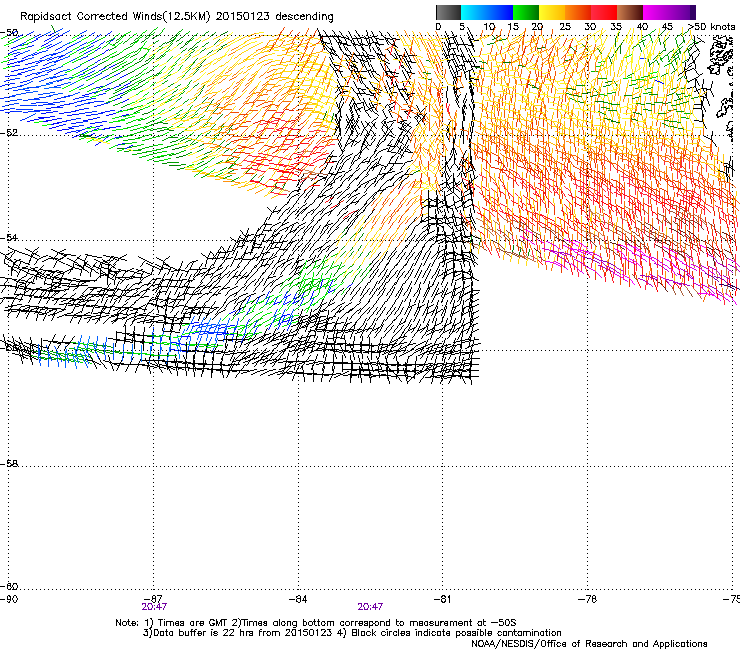Select the blue 10-15 knots legend segment
740x650 pixels.
tap(500, 12)
